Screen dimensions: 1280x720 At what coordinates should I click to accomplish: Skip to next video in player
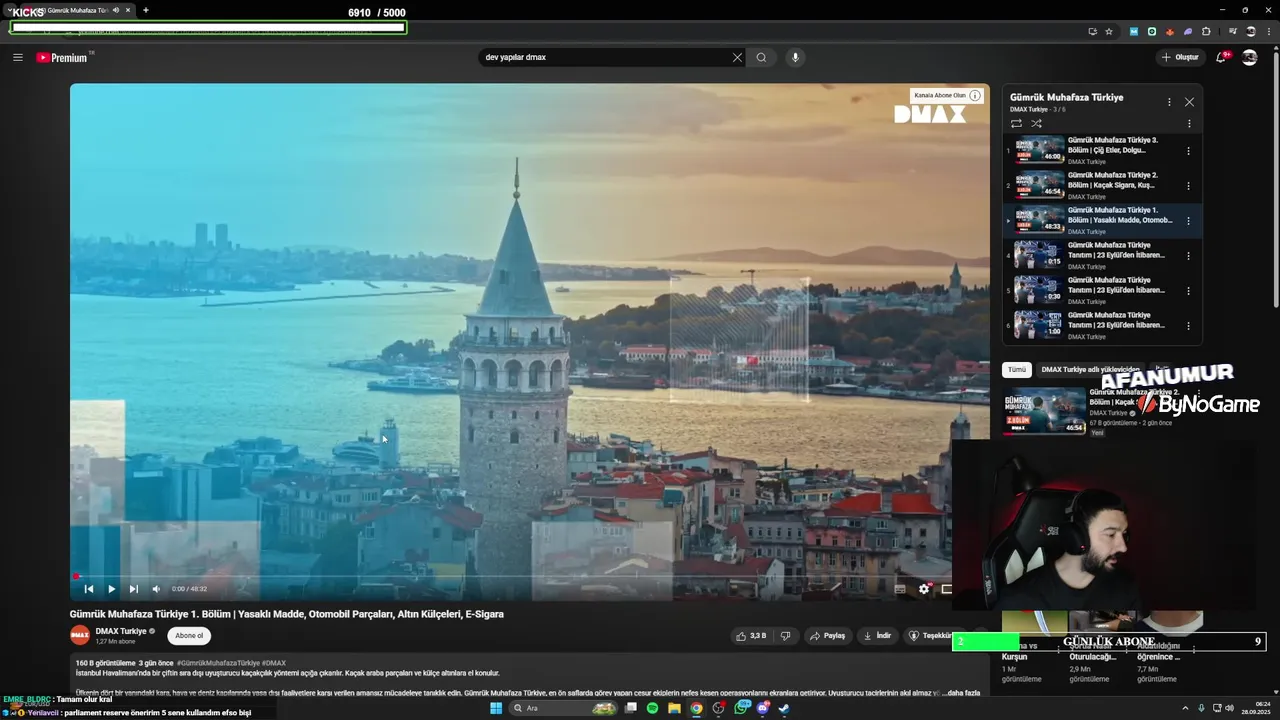pyautogui.click(x=133, y=589)
